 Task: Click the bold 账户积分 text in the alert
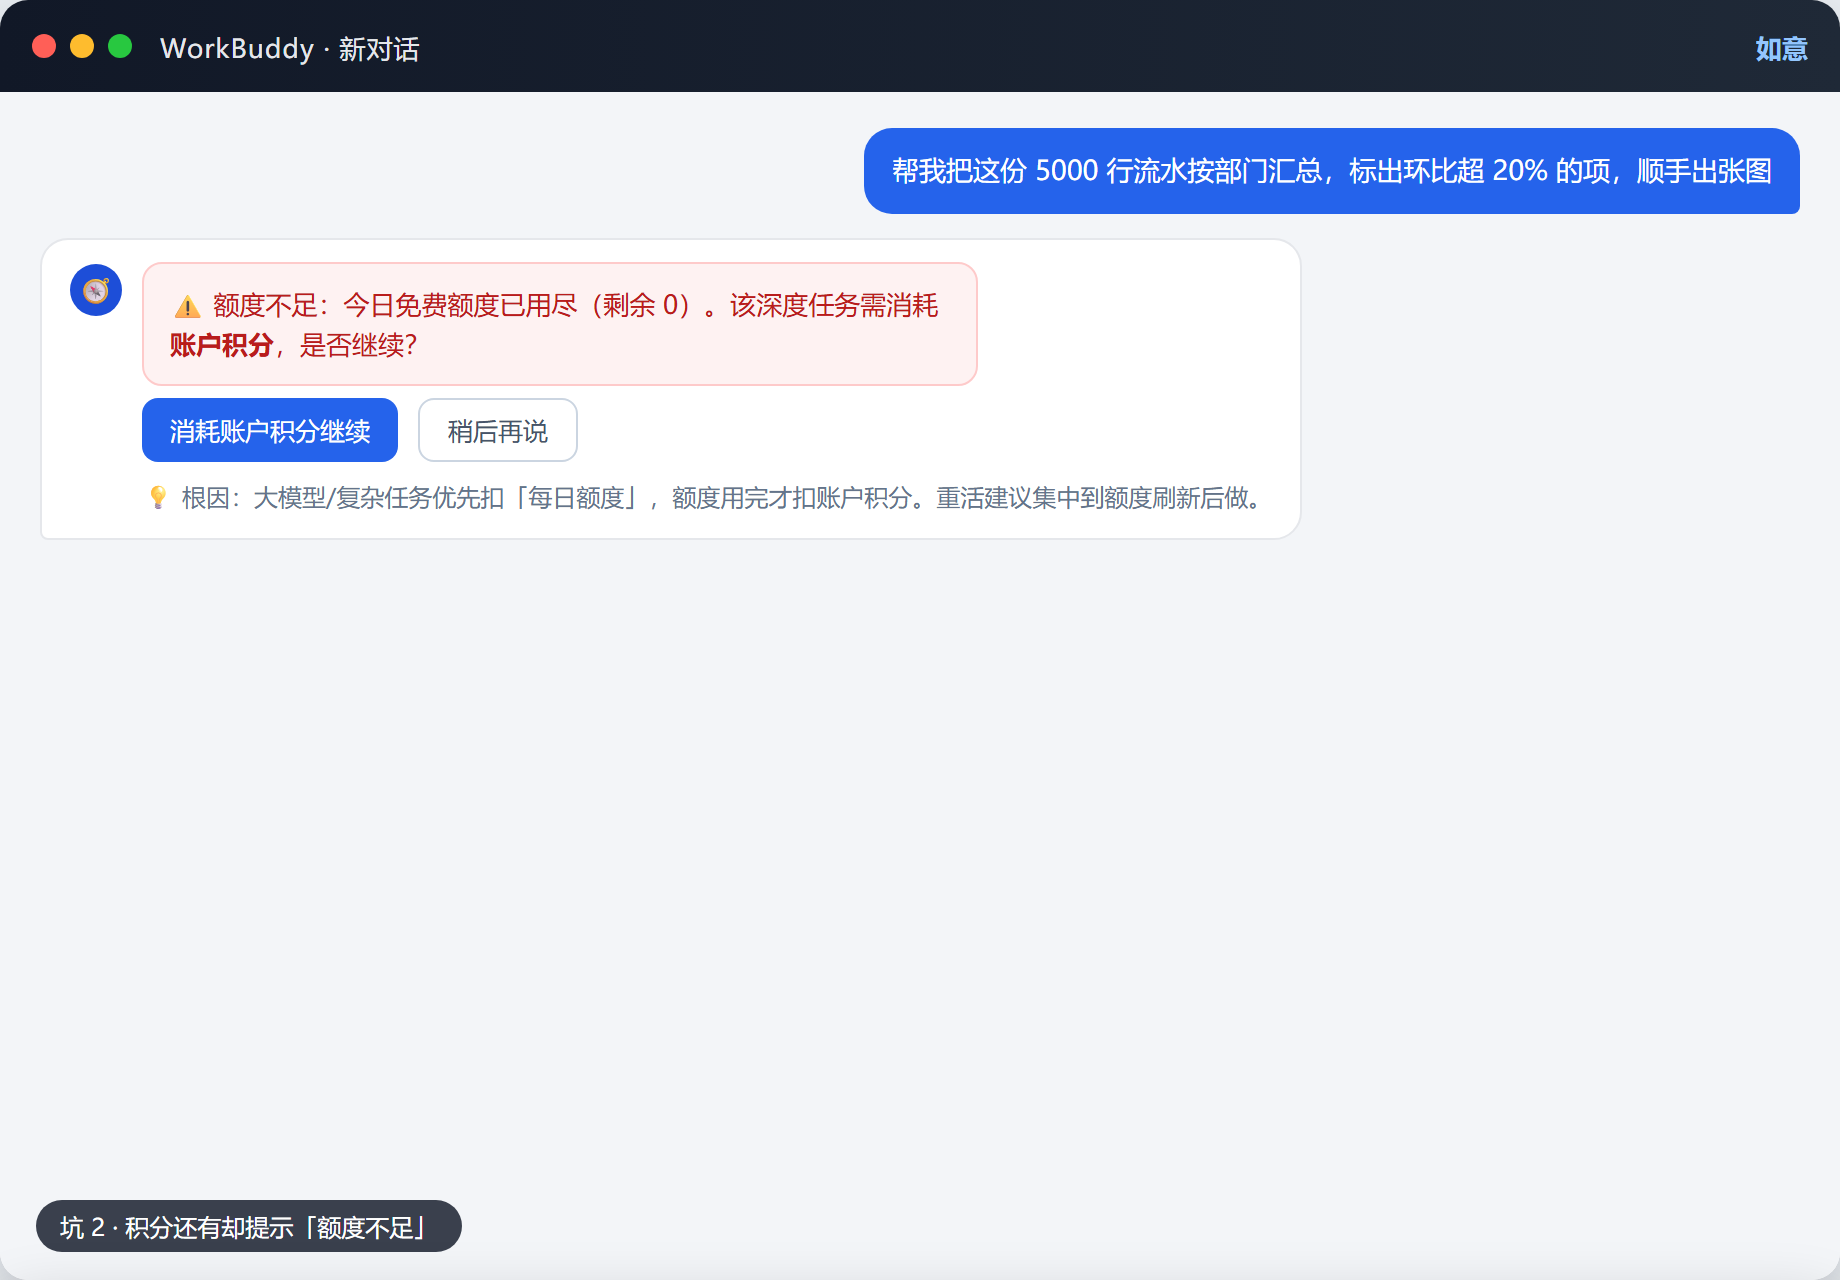click(222, 345)
